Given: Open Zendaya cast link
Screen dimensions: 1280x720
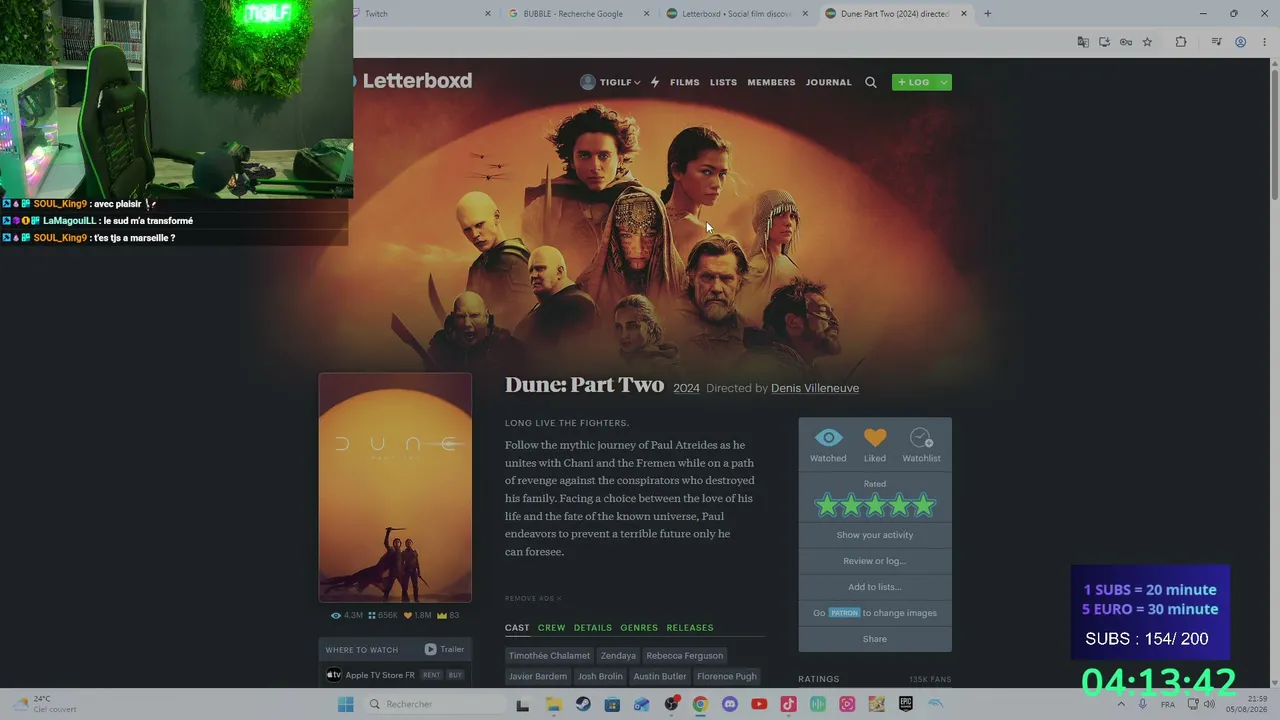Looking at the screenshot, I should coord(618,656).
